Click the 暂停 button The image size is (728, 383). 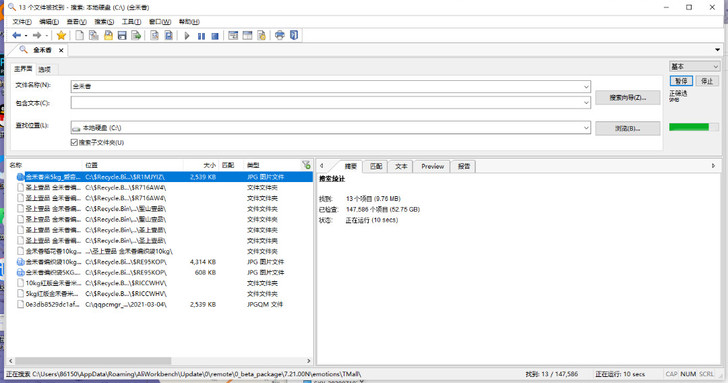coord(681,81)
